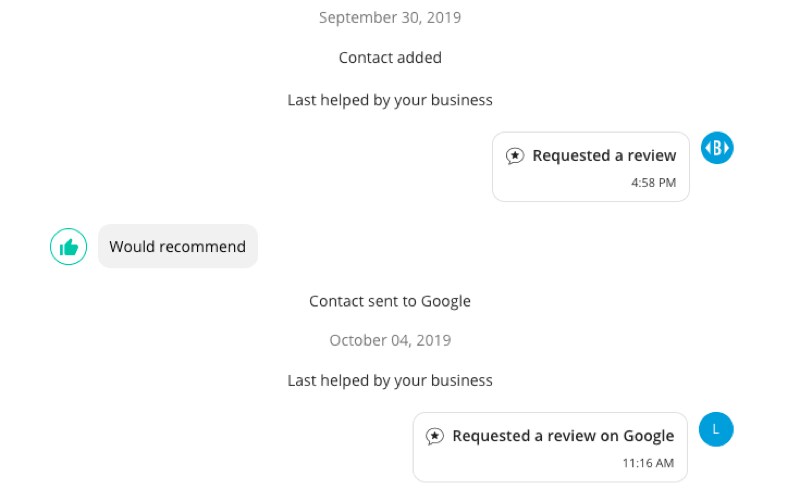Click the 4:58 PM message timestamp

point(653,183)
